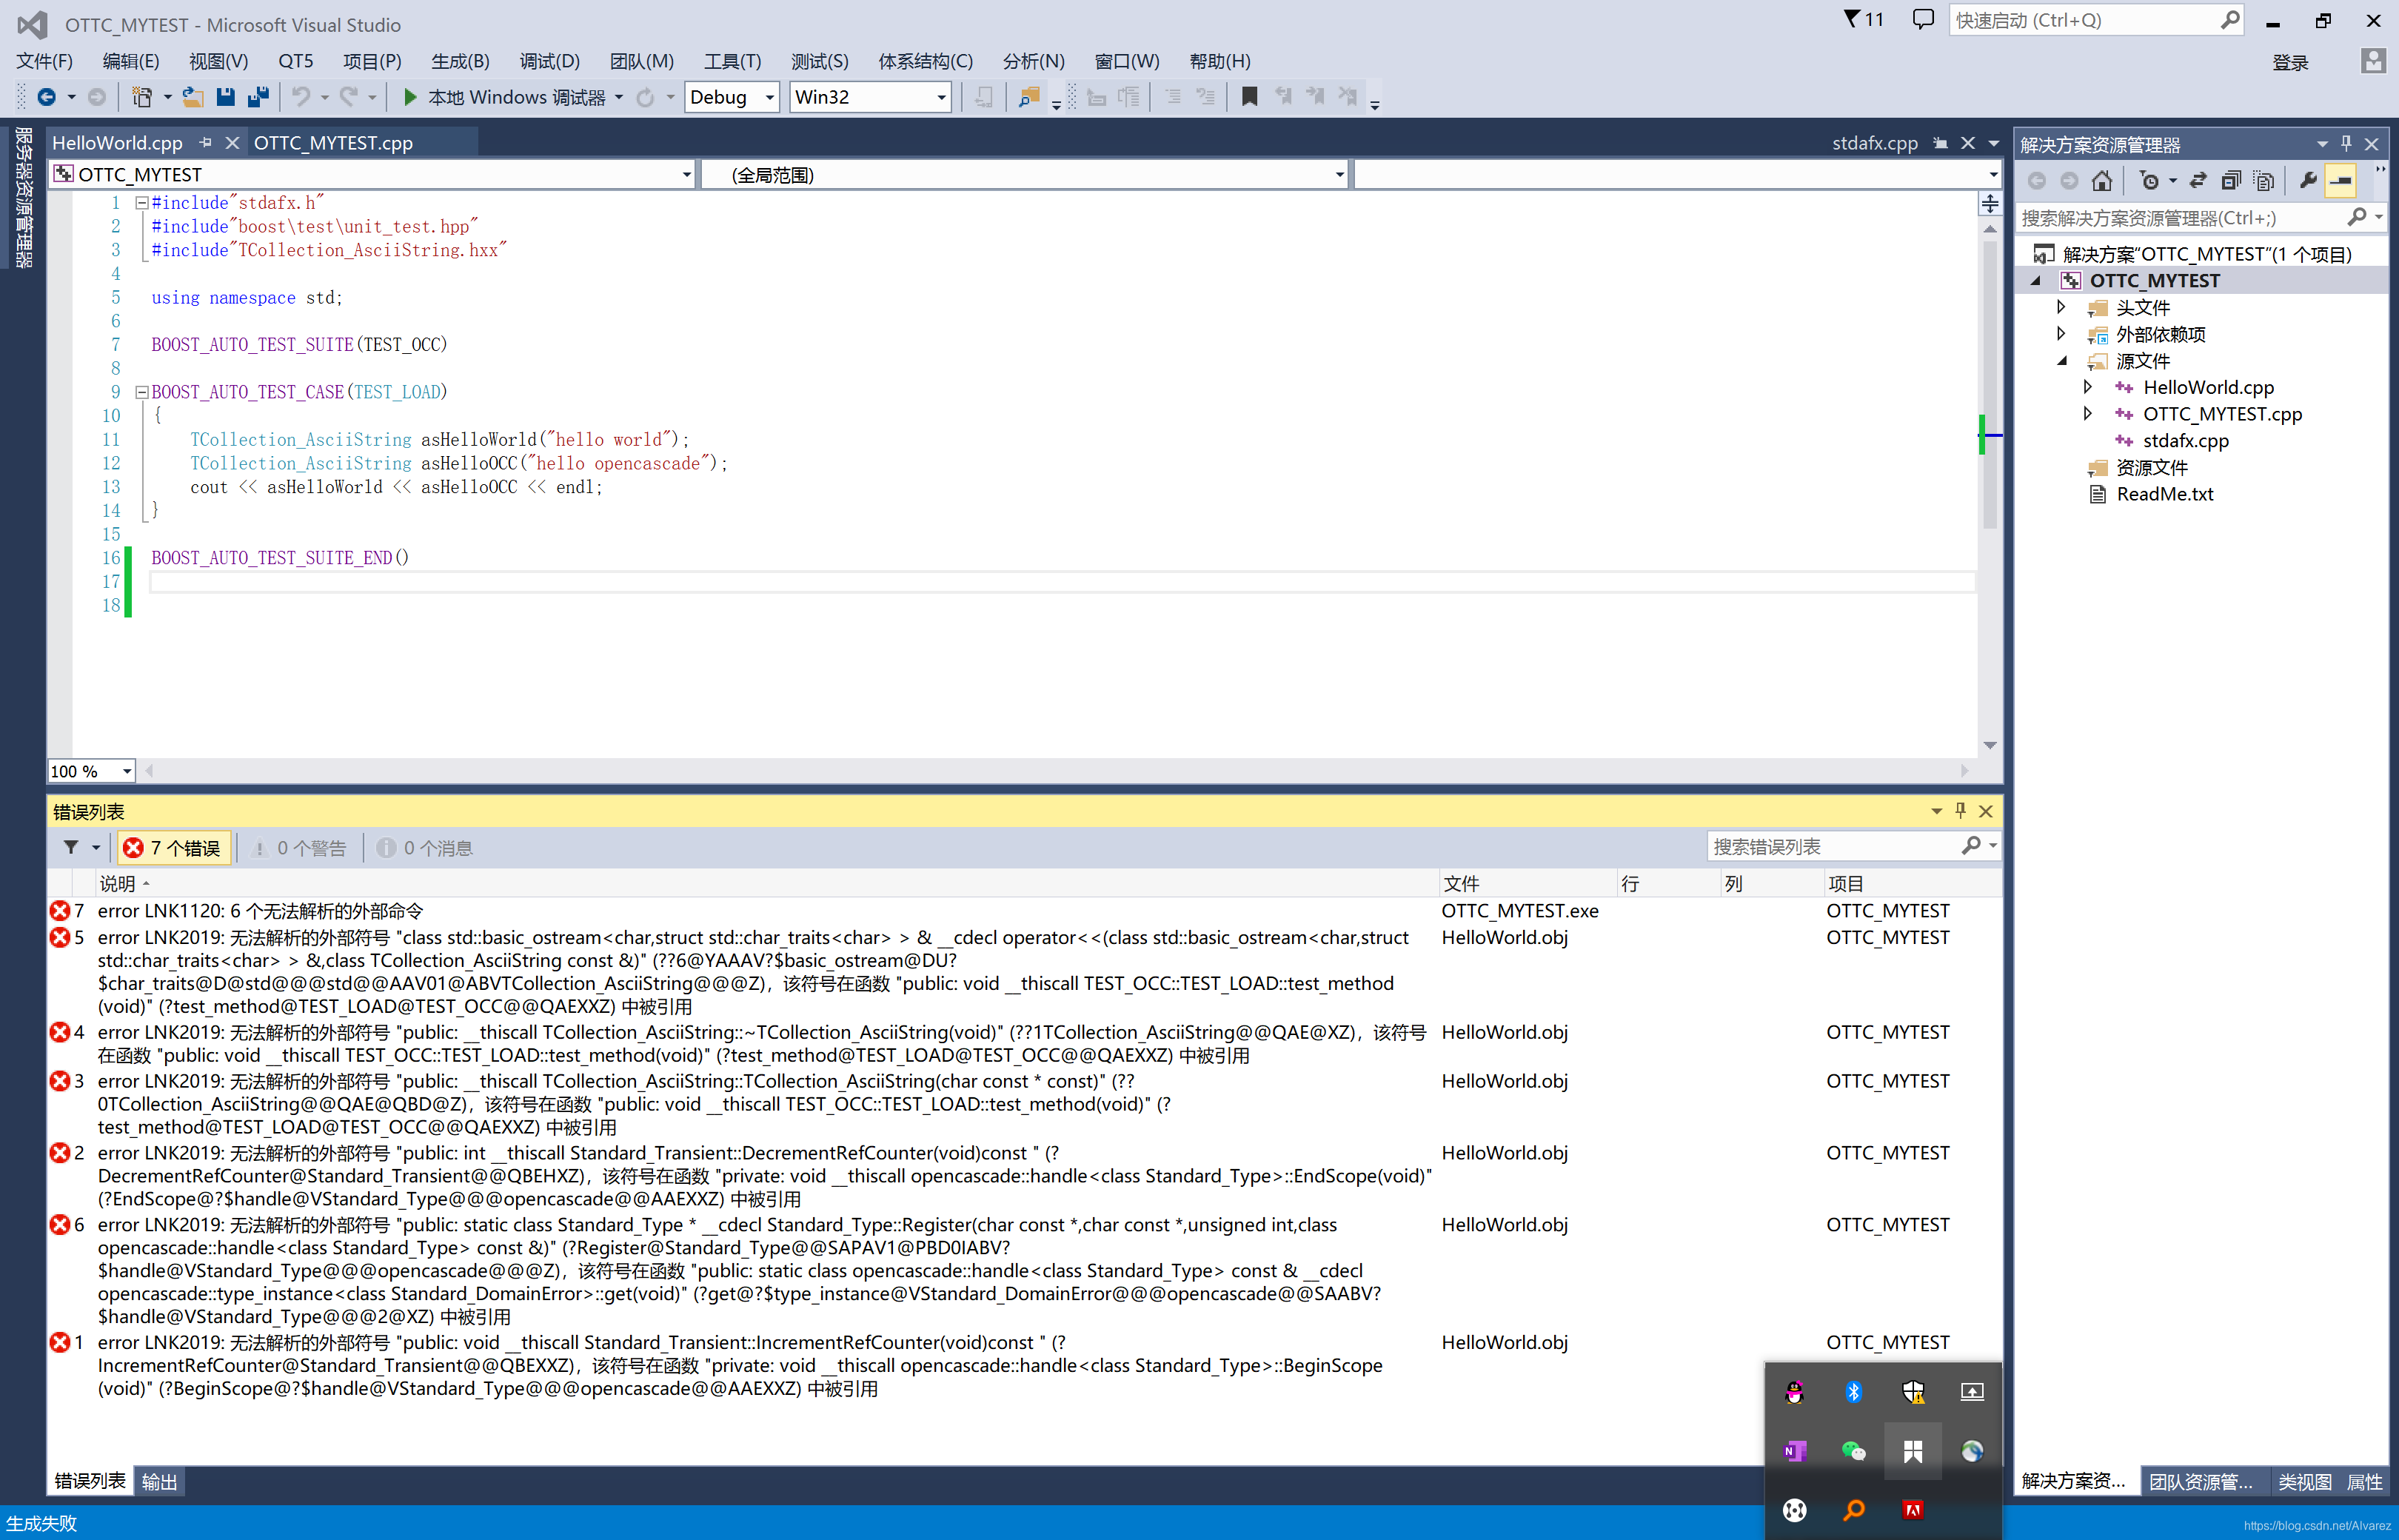Screen dimensions: 2399x1540
Task: Open Properties wrench icon in Solution Explorer
Action: point(2308,181)
